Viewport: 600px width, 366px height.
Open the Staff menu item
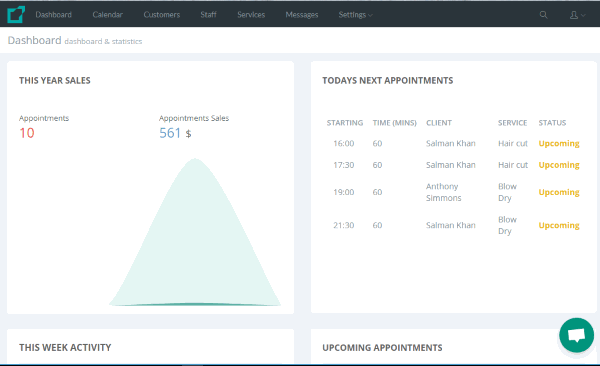coord(209,15)
